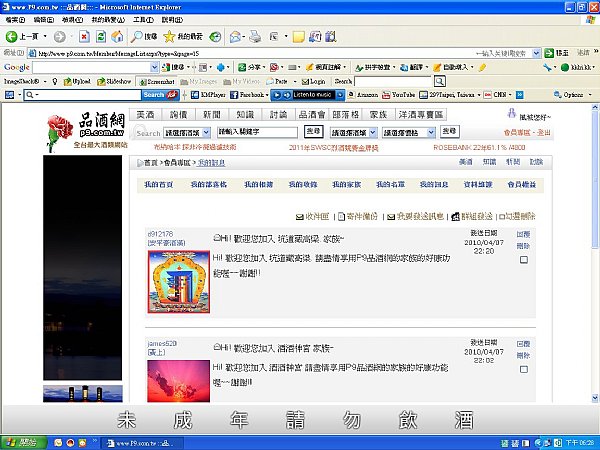Click the green Refresh page icon
The height and width of the screenshot is (450, 600).
pyautogui.click(x=101, y=37)
